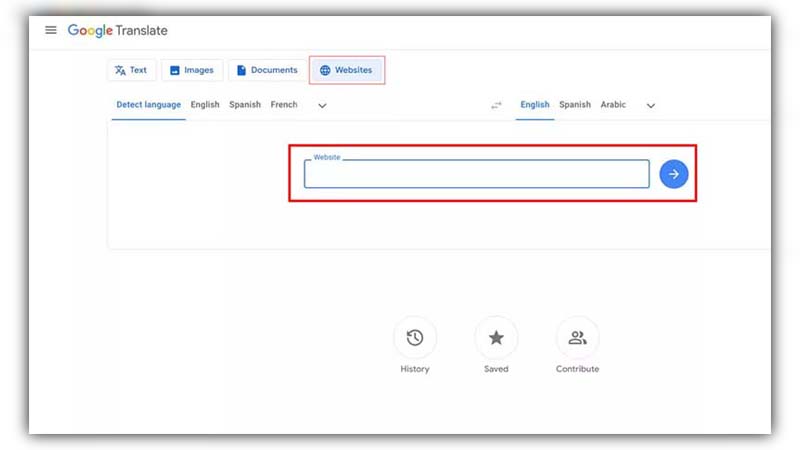Select Arabic as target language
The width and height of the screenshot is (800, 450).
point(613,105)
